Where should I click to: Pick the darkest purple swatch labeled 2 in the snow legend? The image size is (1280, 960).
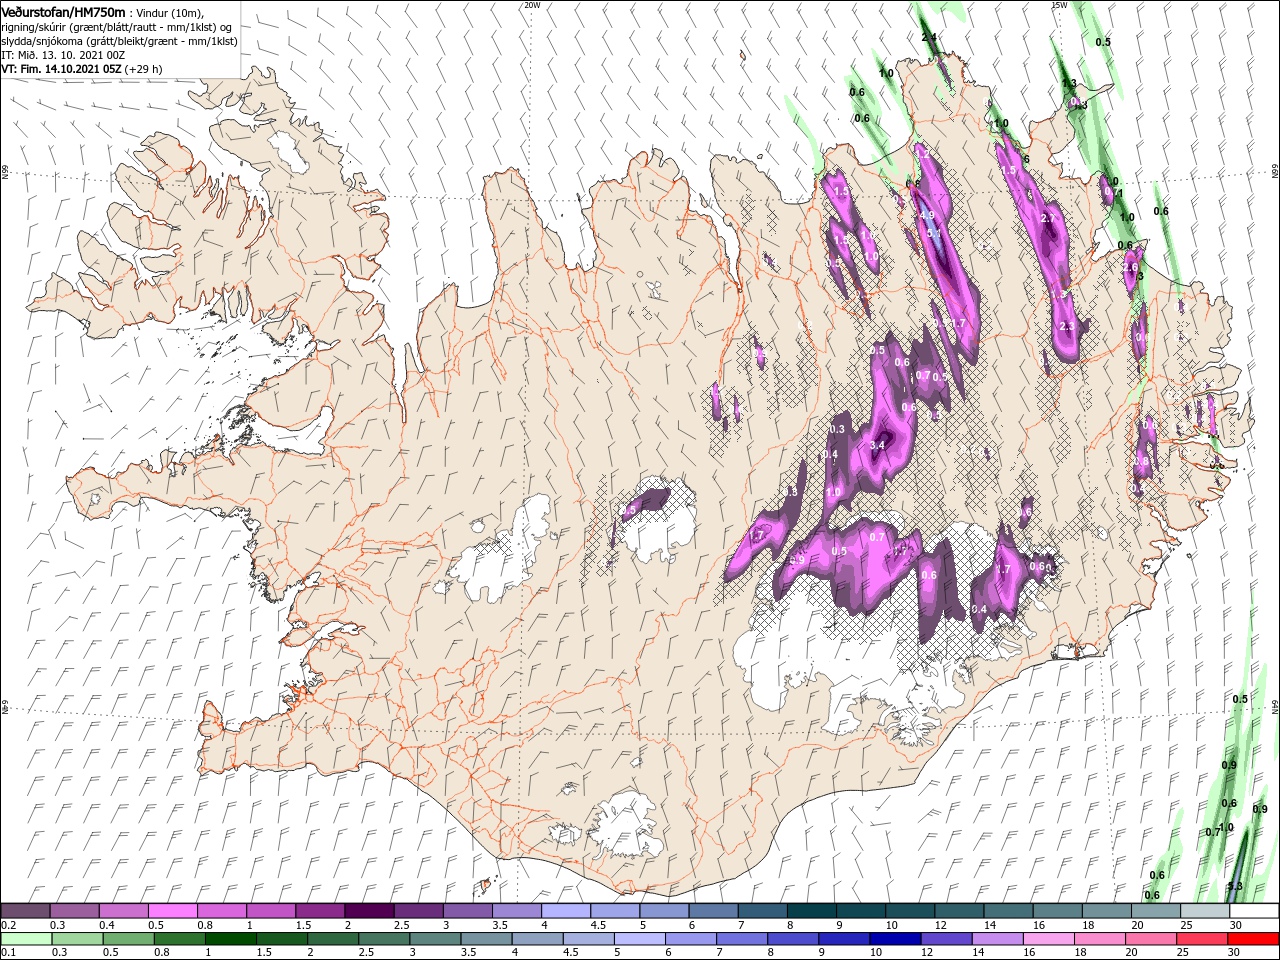tap(368, 911)
